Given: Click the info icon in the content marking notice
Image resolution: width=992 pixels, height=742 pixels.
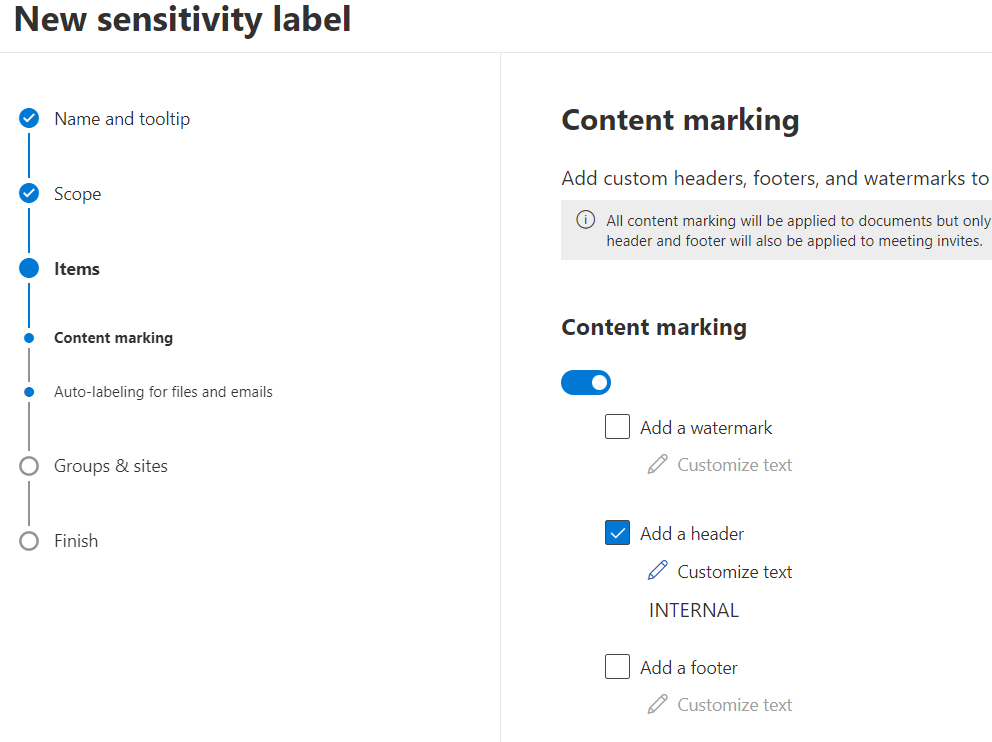Looking at the screenshot, I should tap(585, 220).
